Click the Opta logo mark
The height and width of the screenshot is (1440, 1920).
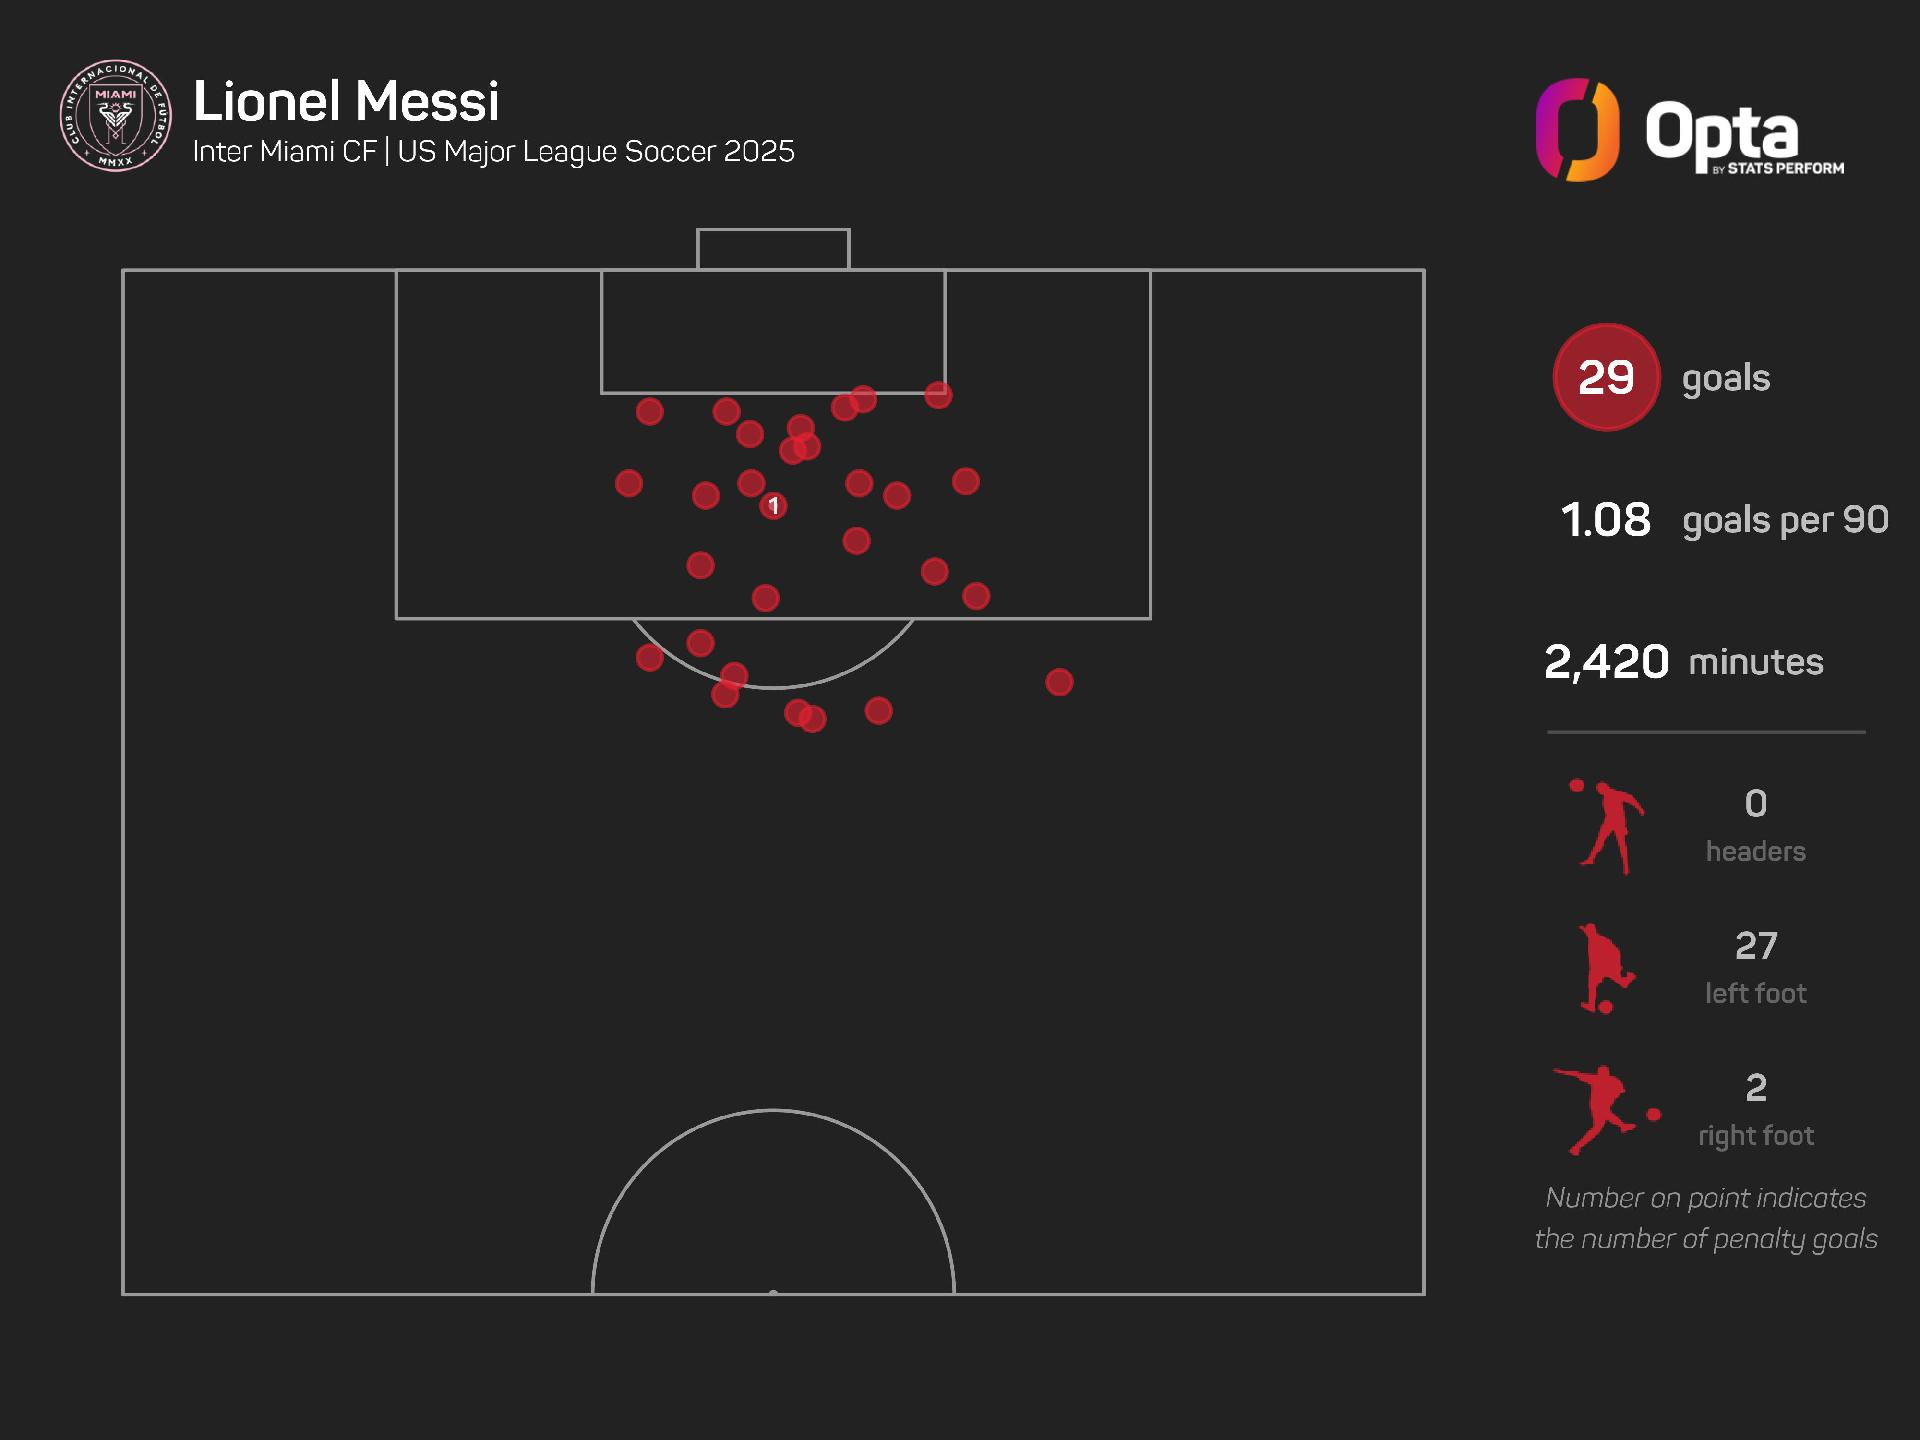coord(1577,130)
